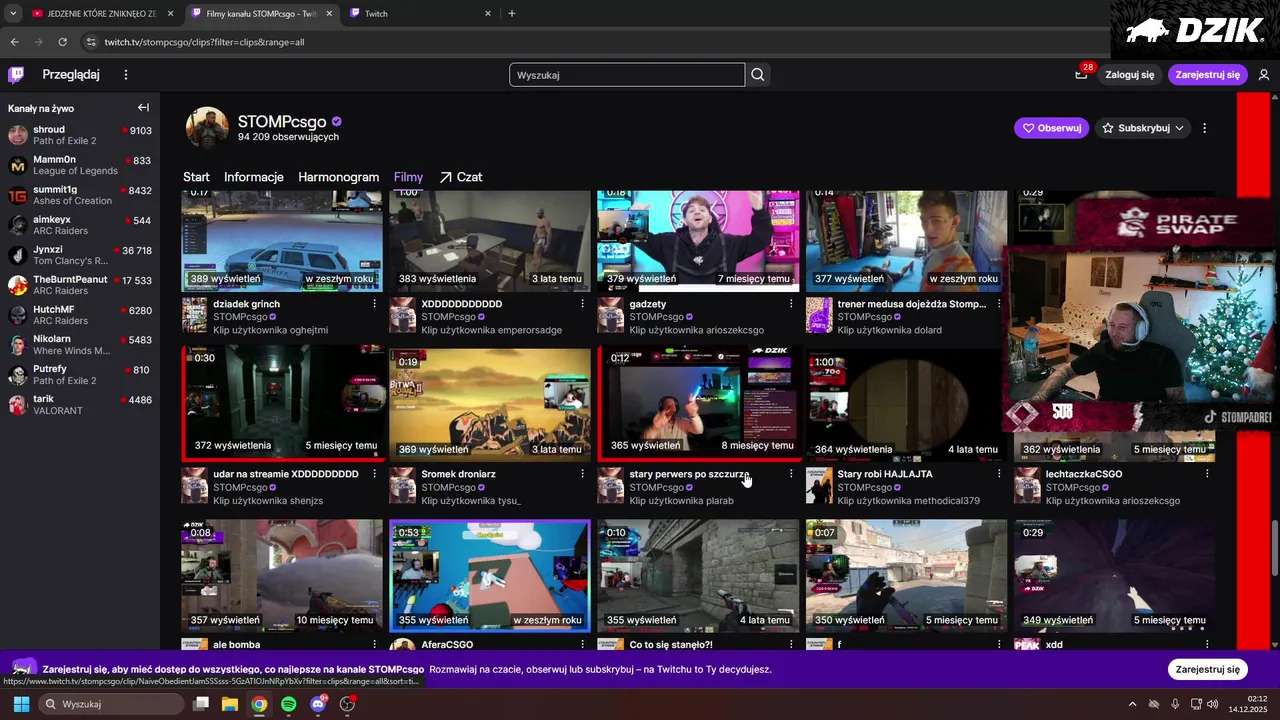The width and height of the screenshot is (1280, 720).
Task: Expand the Subskrybuj dropdown button
Action: 1180,128
